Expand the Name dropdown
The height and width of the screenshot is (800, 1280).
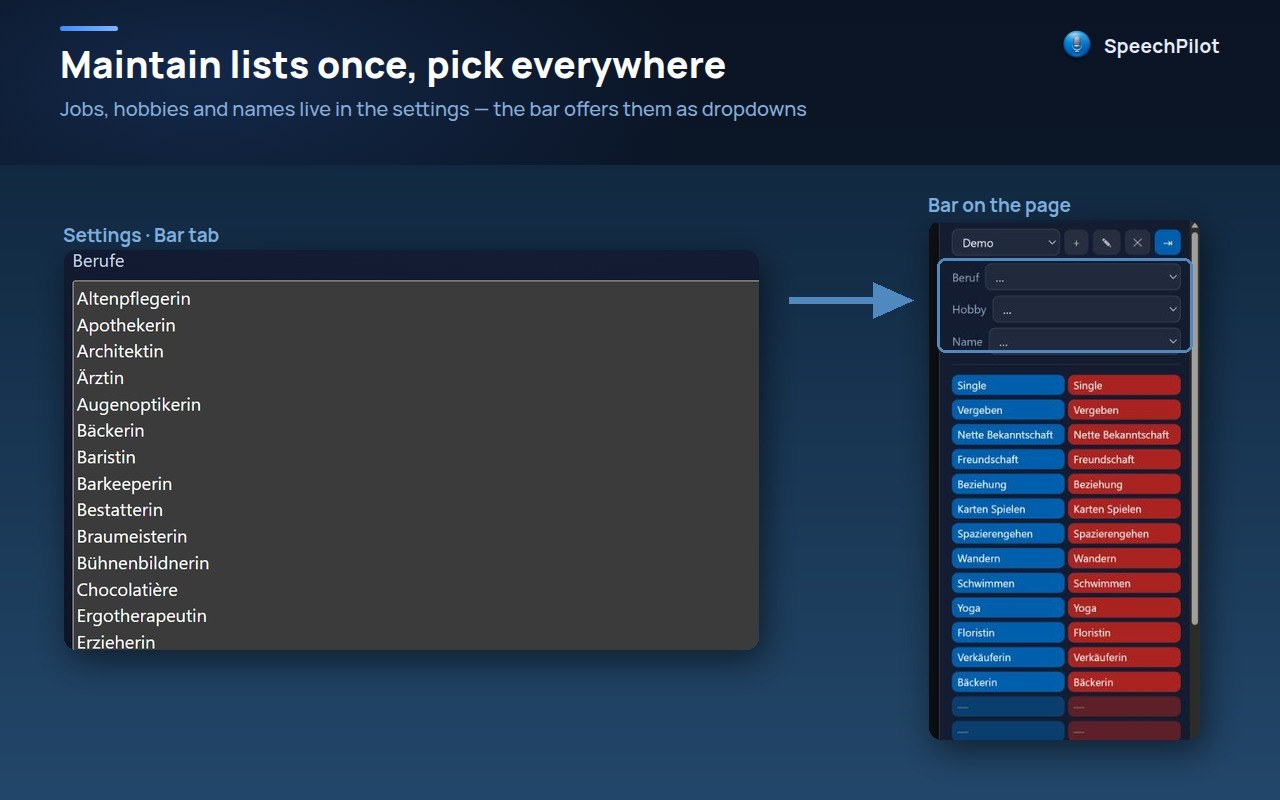point(1085,341)
